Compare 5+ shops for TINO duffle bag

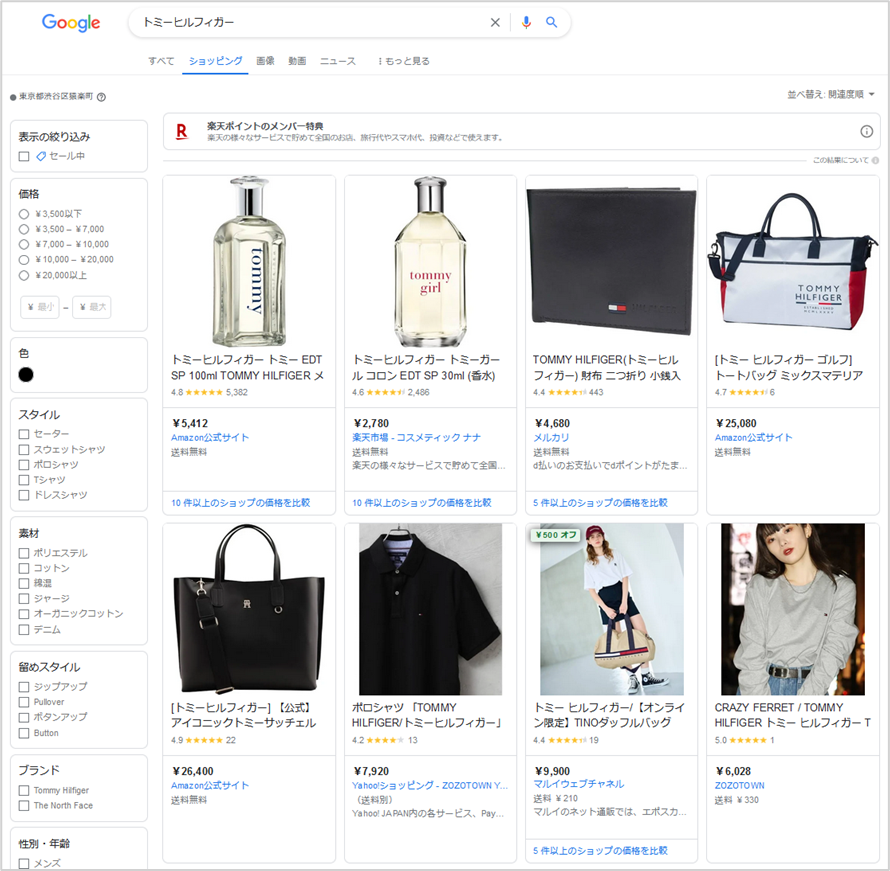[x=600, y=851]
